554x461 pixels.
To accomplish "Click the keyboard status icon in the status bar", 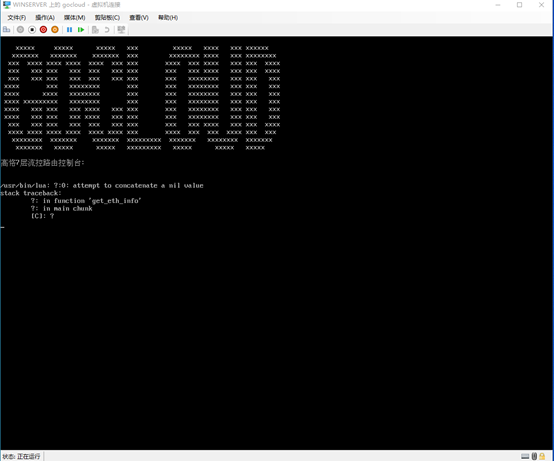I will point(525,456).
